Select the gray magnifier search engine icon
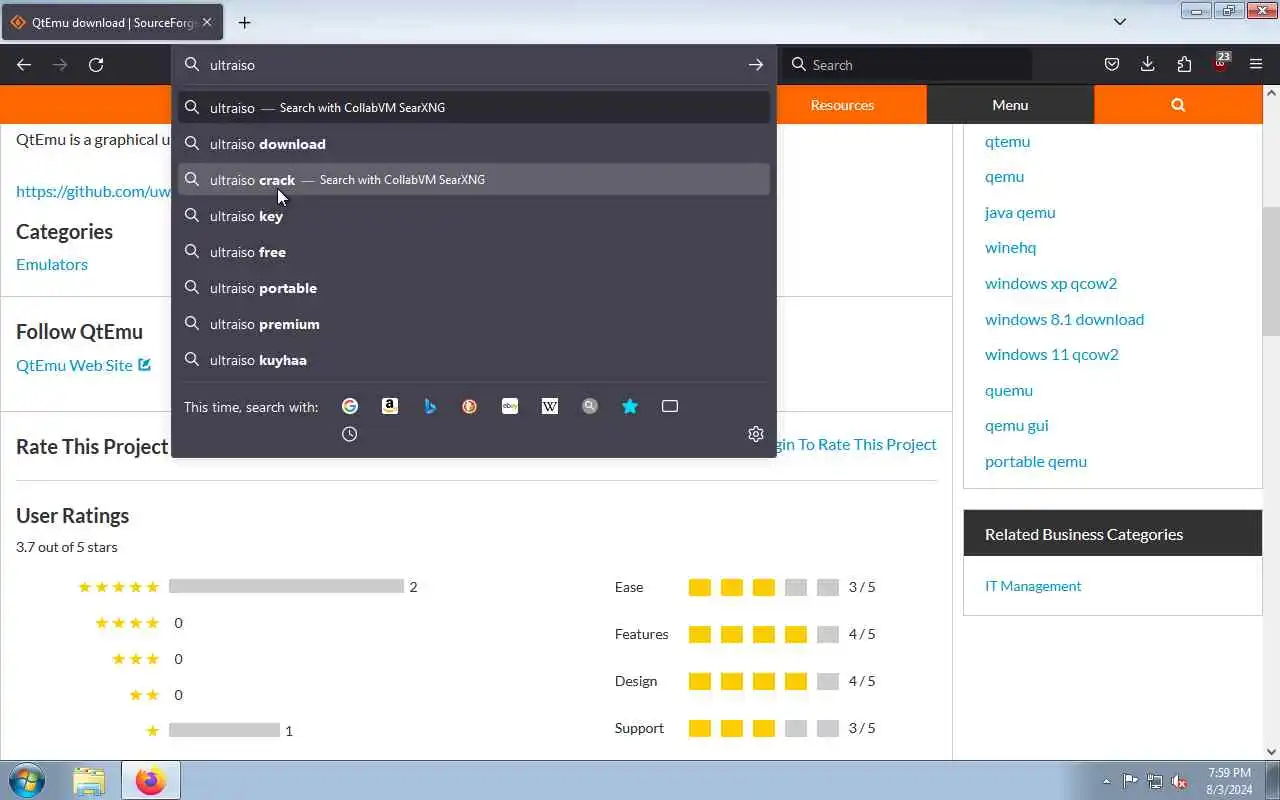 (590, 406)
